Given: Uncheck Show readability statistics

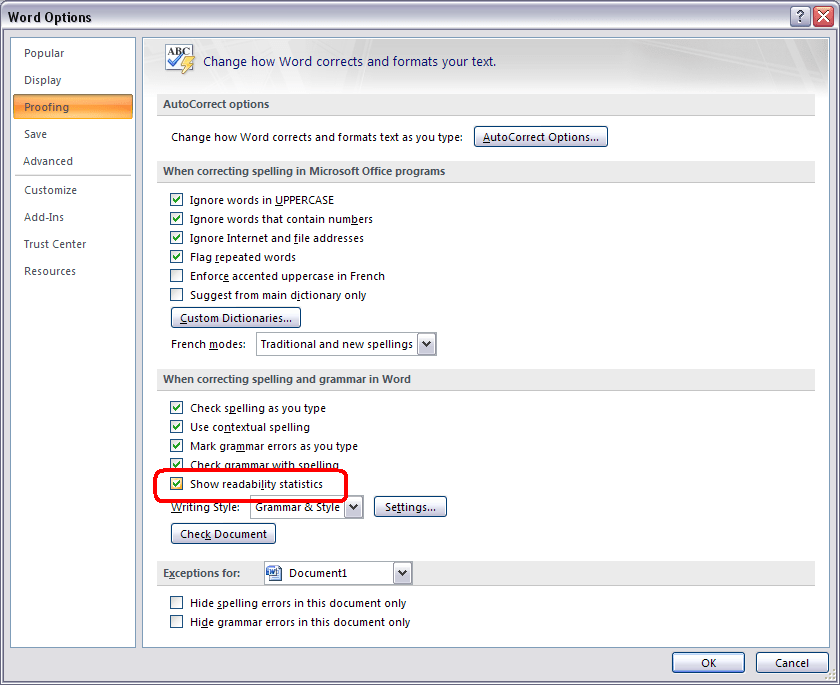Looking at the screenshot, I should click(x=177, y=484).
